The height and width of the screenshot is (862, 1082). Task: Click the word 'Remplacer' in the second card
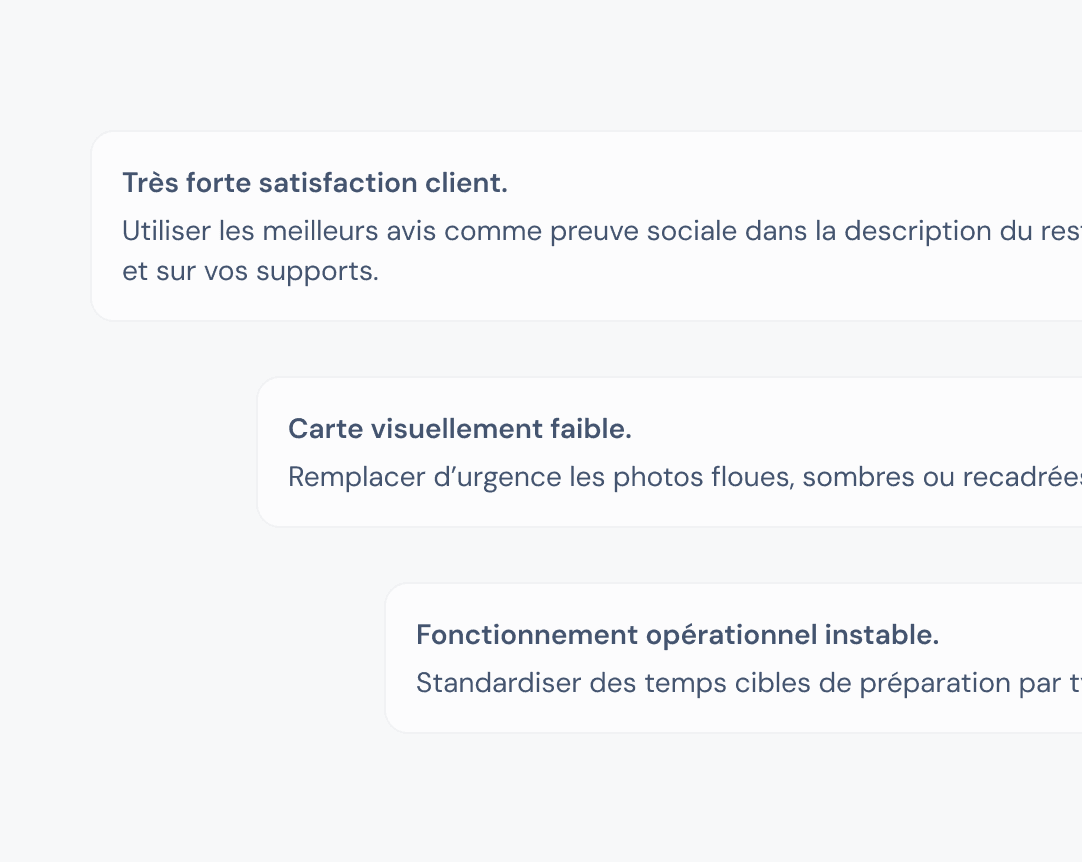coord(356,477)
